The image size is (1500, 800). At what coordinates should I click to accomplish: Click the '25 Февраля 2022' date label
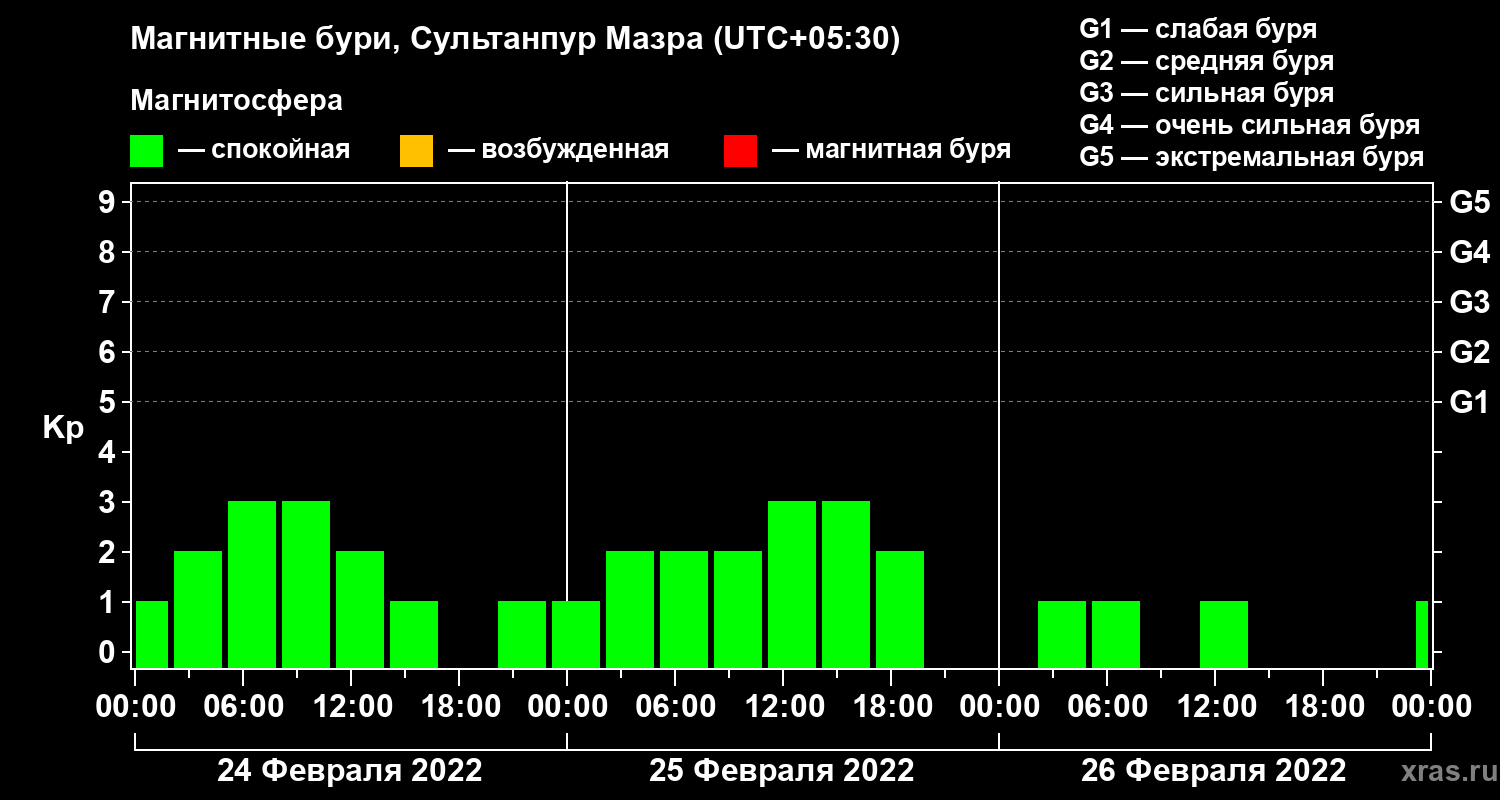click(782, 771)
